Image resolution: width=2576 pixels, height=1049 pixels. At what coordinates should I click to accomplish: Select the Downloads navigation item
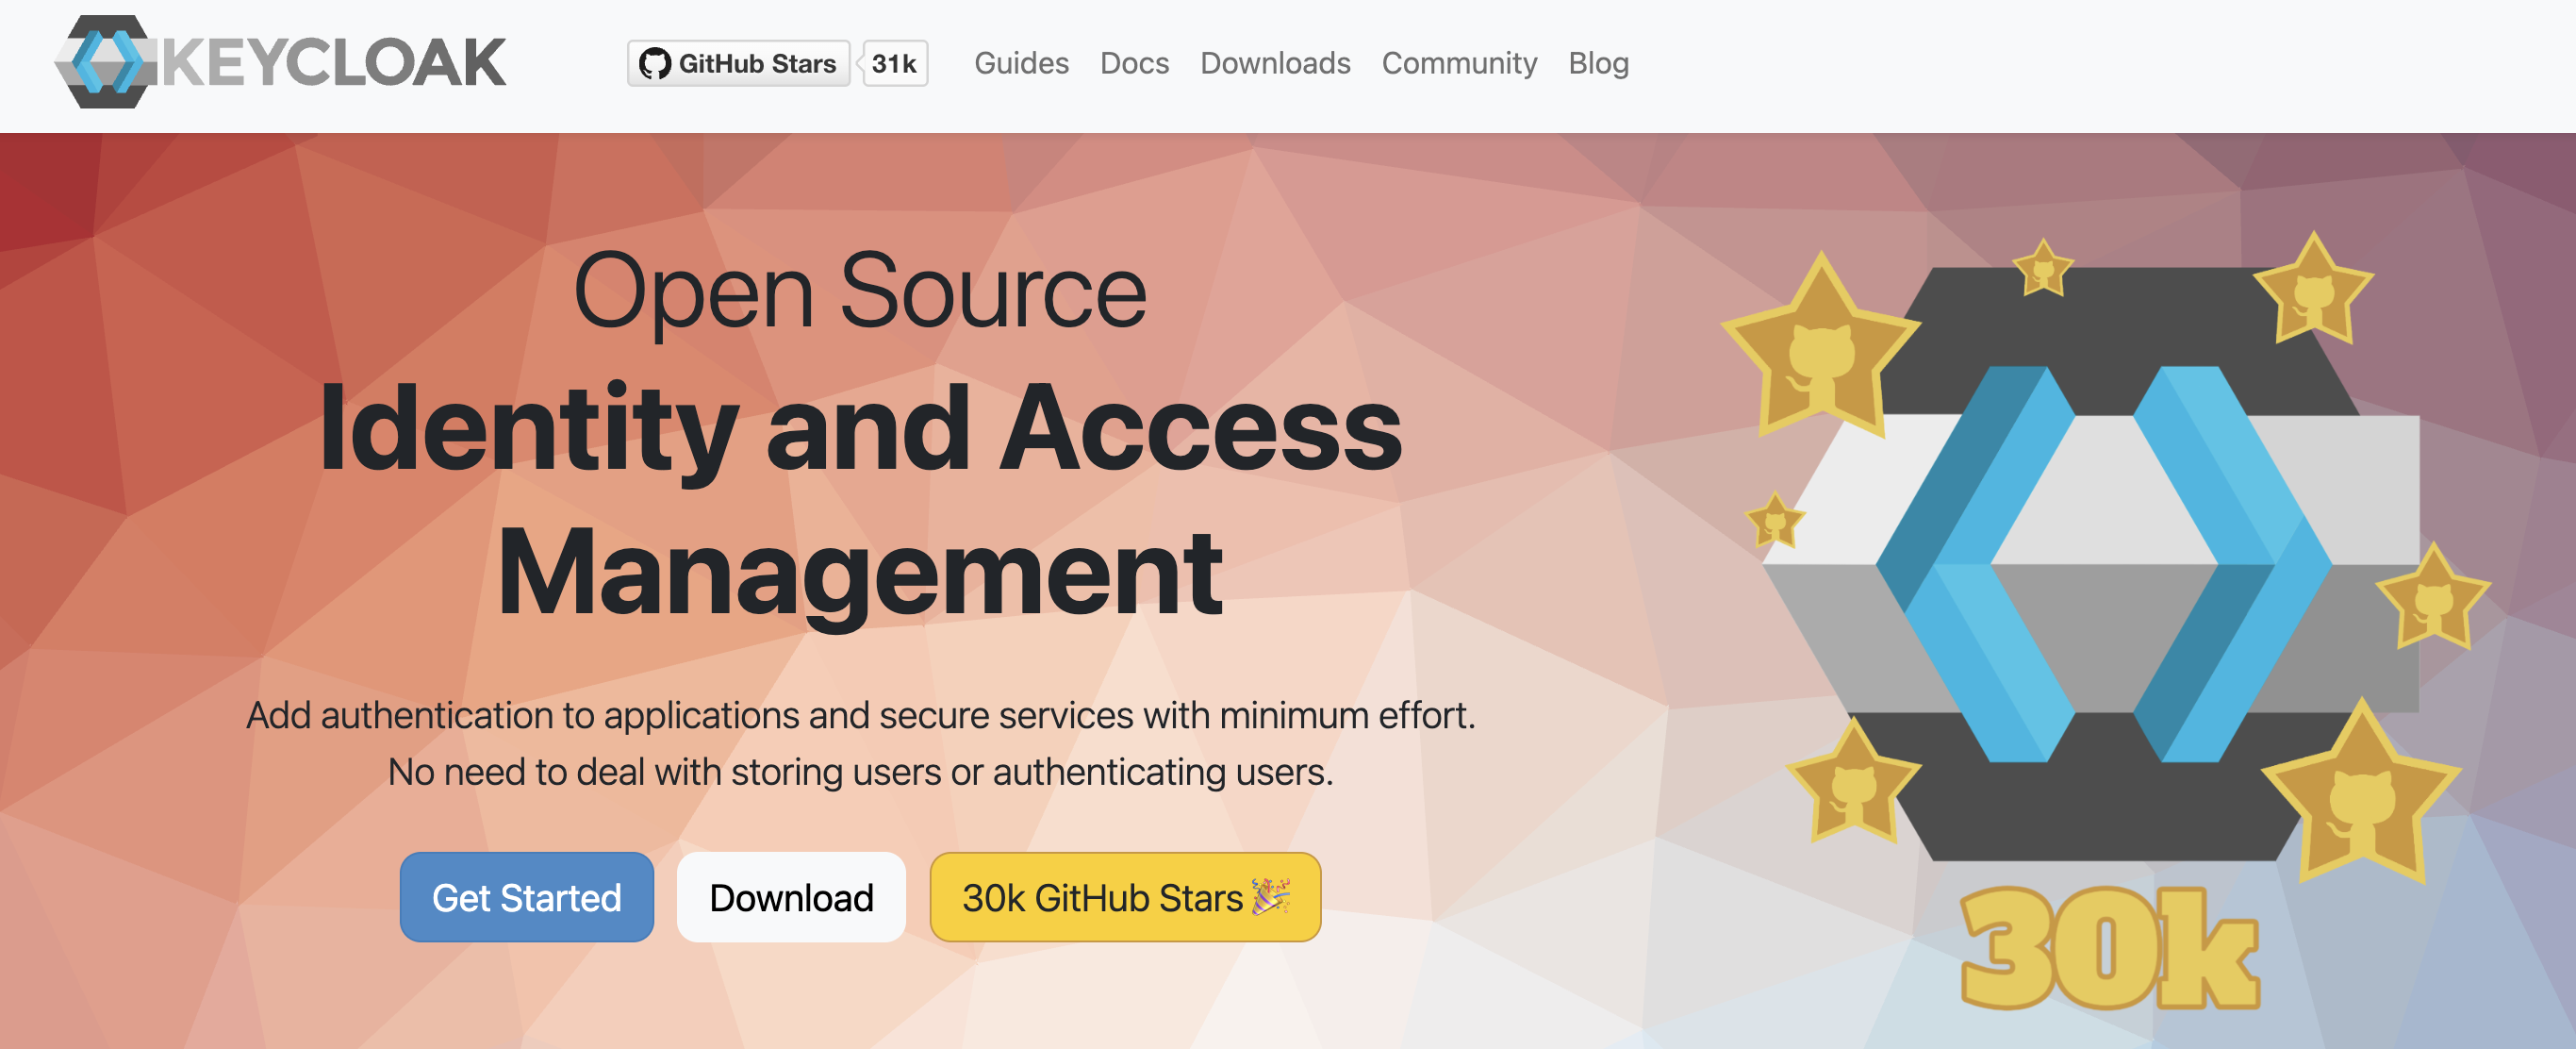pyautogui.click(x=1275, y=63)
